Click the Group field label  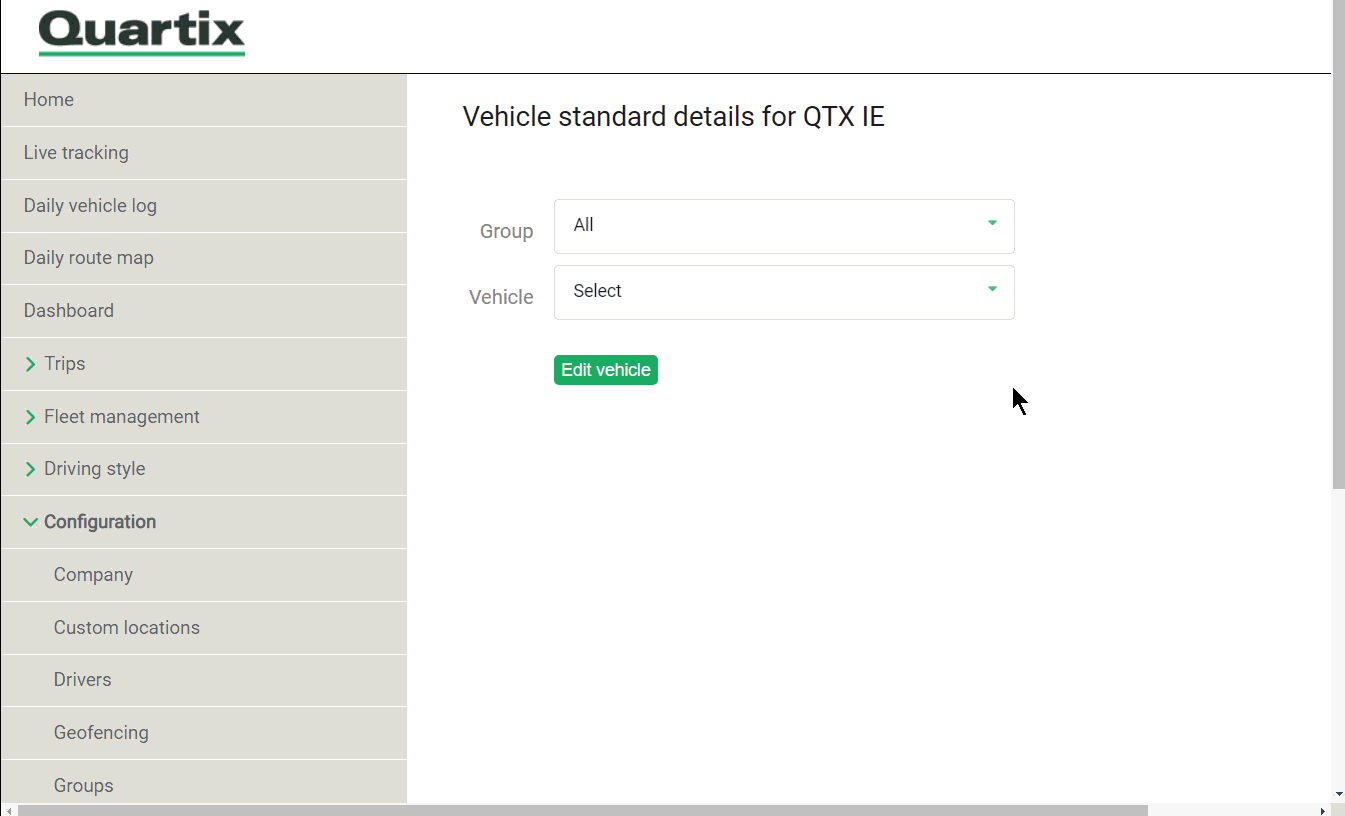tap(506, 231)
